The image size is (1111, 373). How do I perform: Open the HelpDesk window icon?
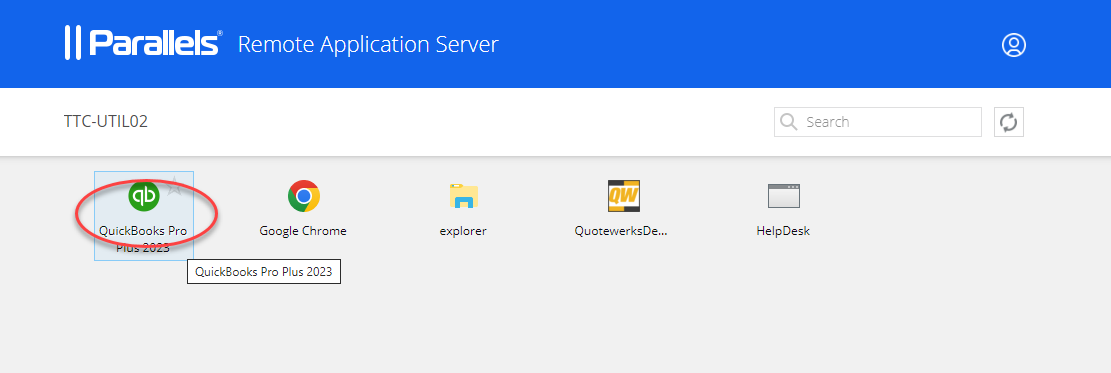tap(784, 196)
